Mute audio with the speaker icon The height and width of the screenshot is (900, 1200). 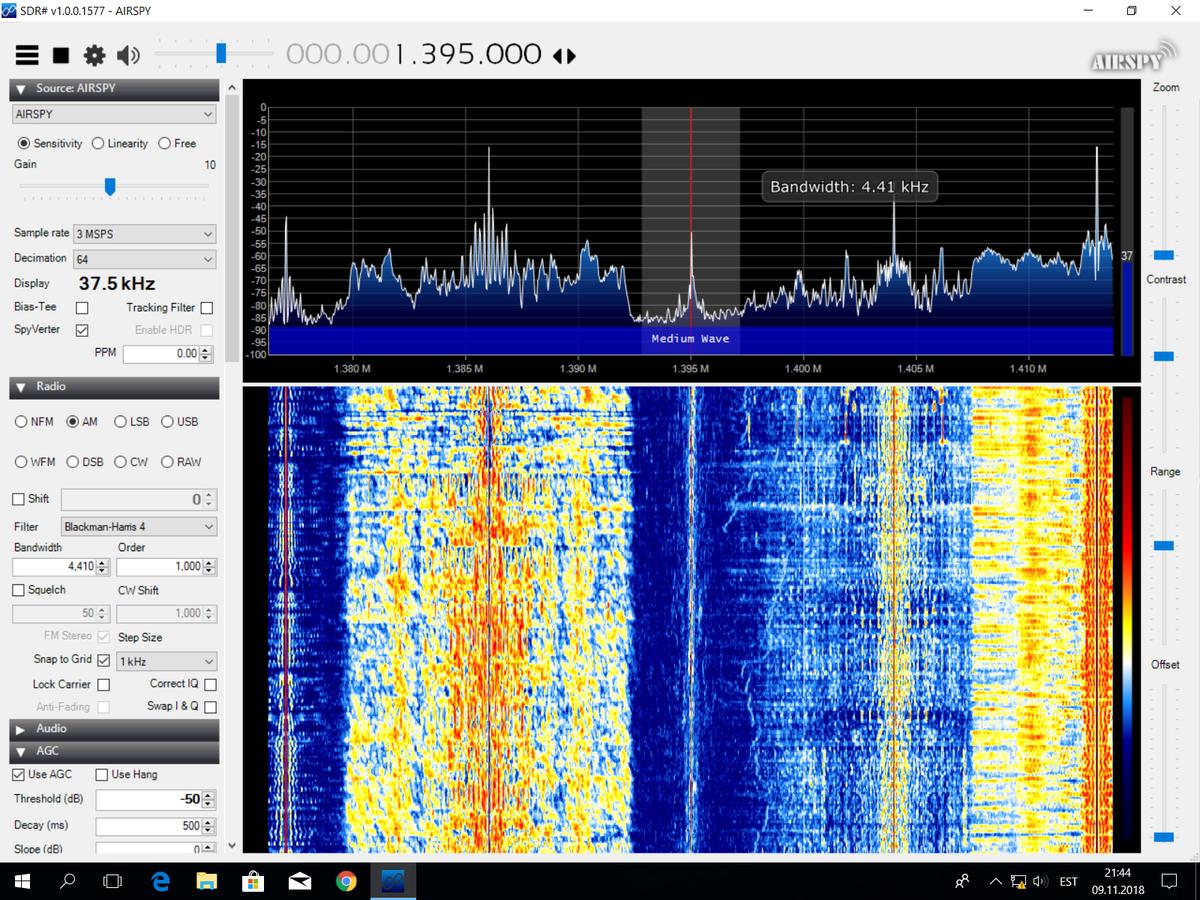[128, 56]
